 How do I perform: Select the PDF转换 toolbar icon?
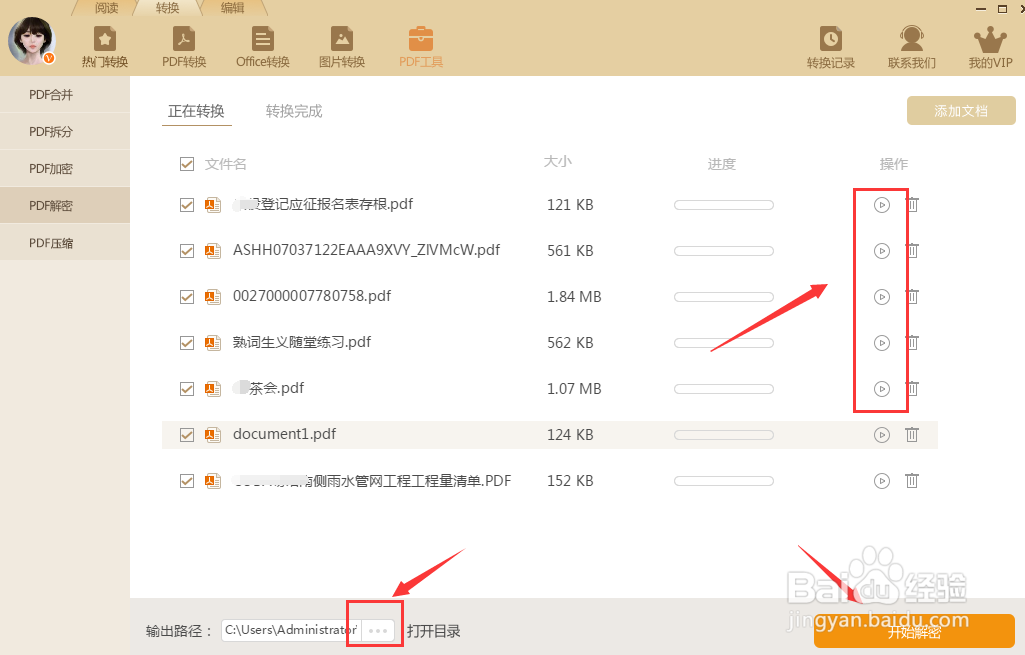pos(183,45)
